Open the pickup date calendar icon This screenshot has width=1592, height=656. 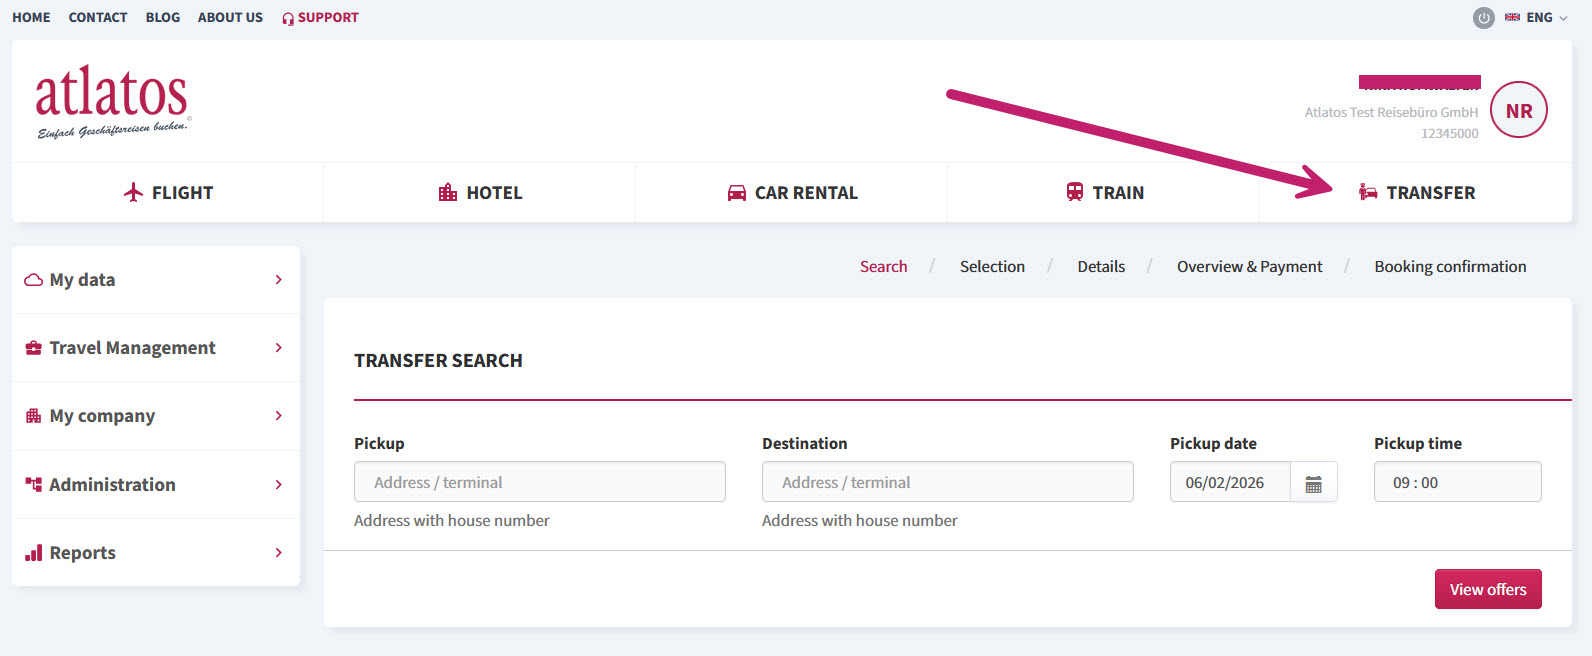point(1314,483)
